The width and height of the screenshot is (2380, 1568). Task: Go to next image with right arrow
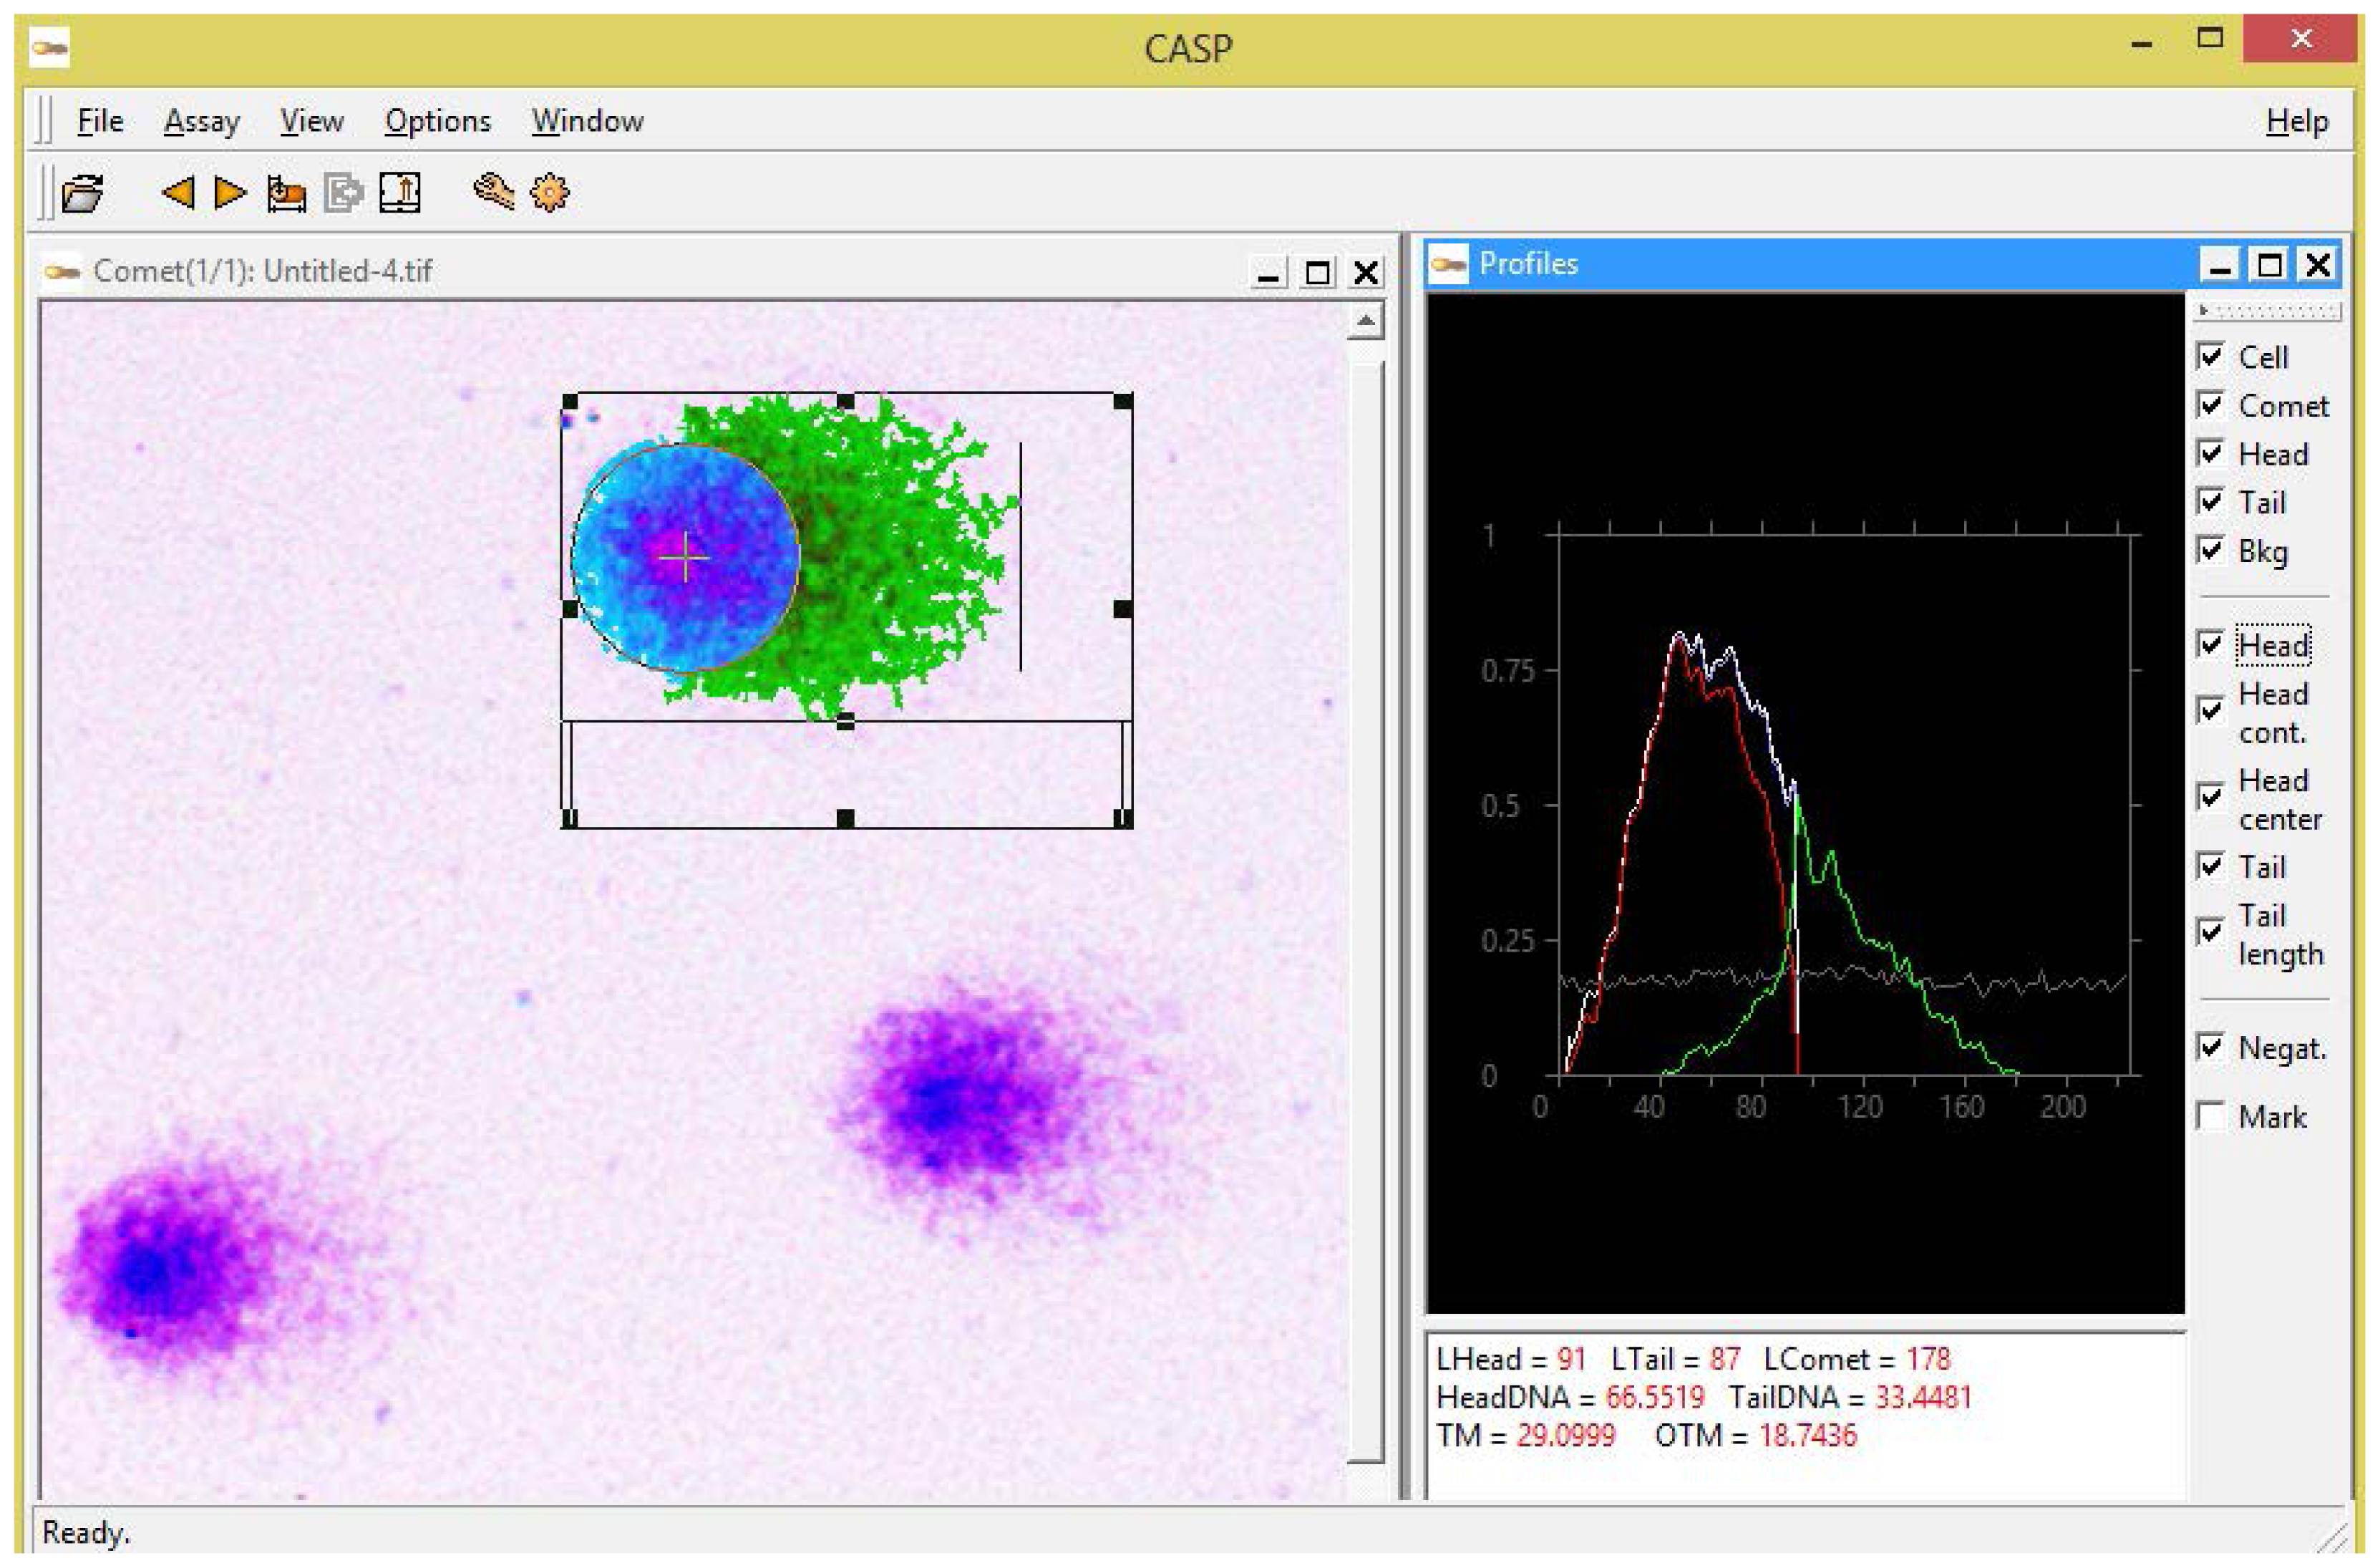[x=230, y=192]
